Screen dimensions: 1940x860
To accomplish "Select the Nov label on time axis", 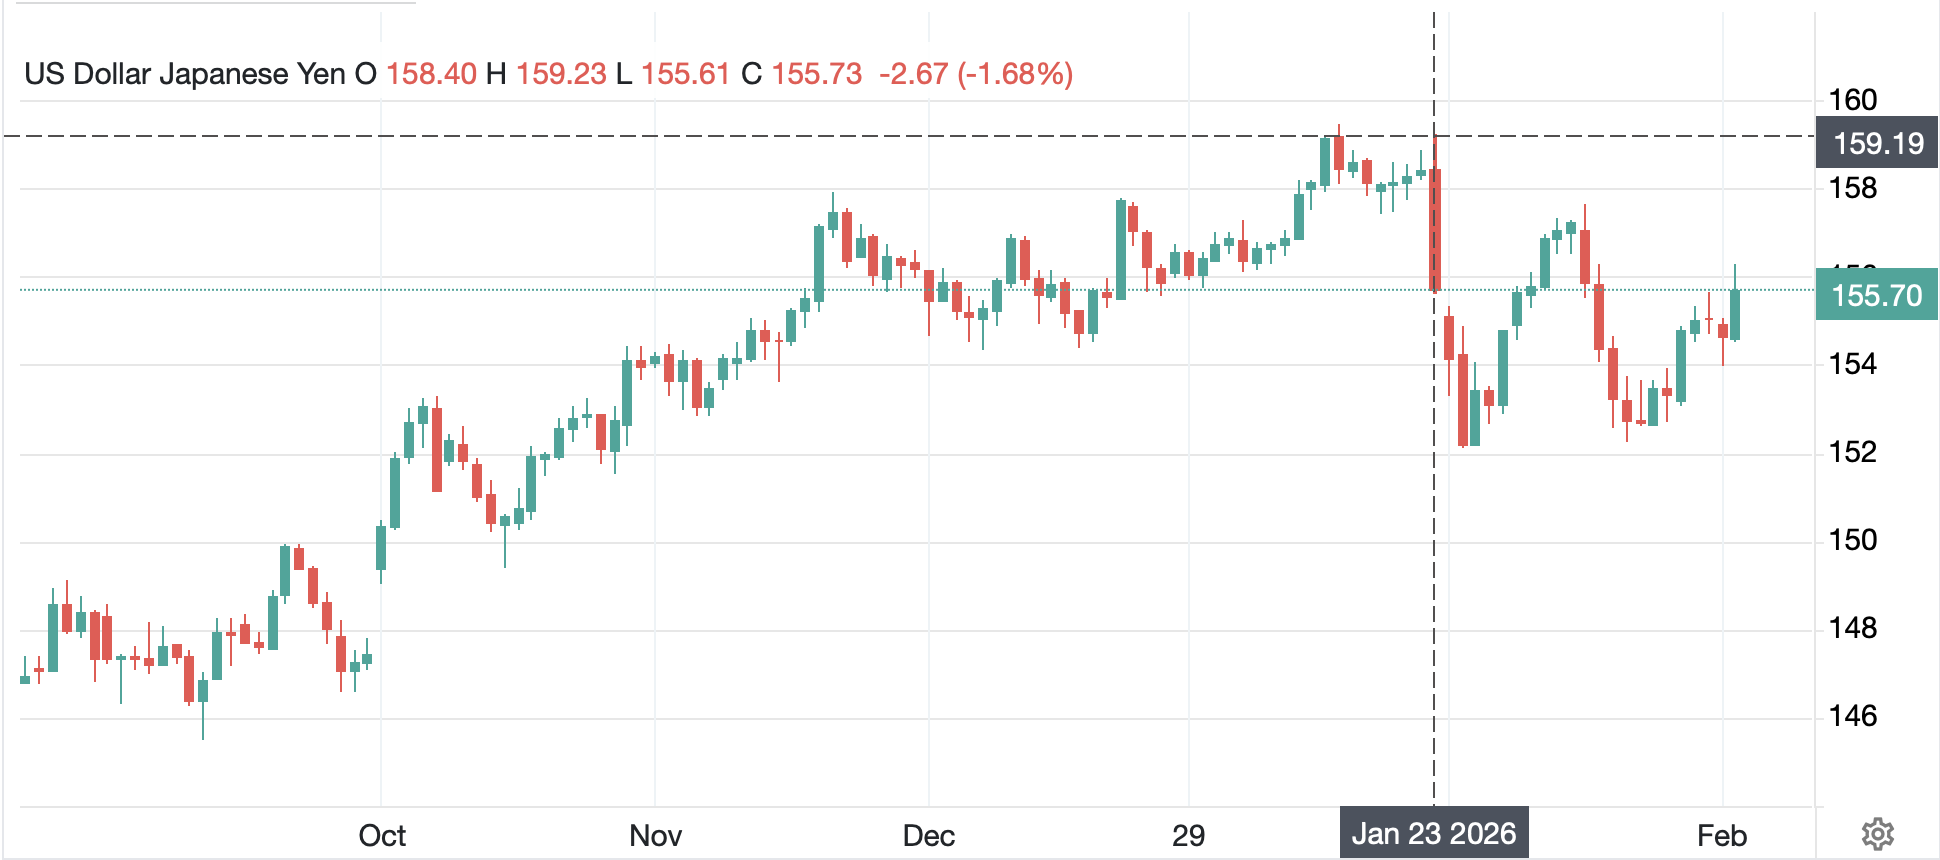I will pyautogui.click(x=655, y=835).
